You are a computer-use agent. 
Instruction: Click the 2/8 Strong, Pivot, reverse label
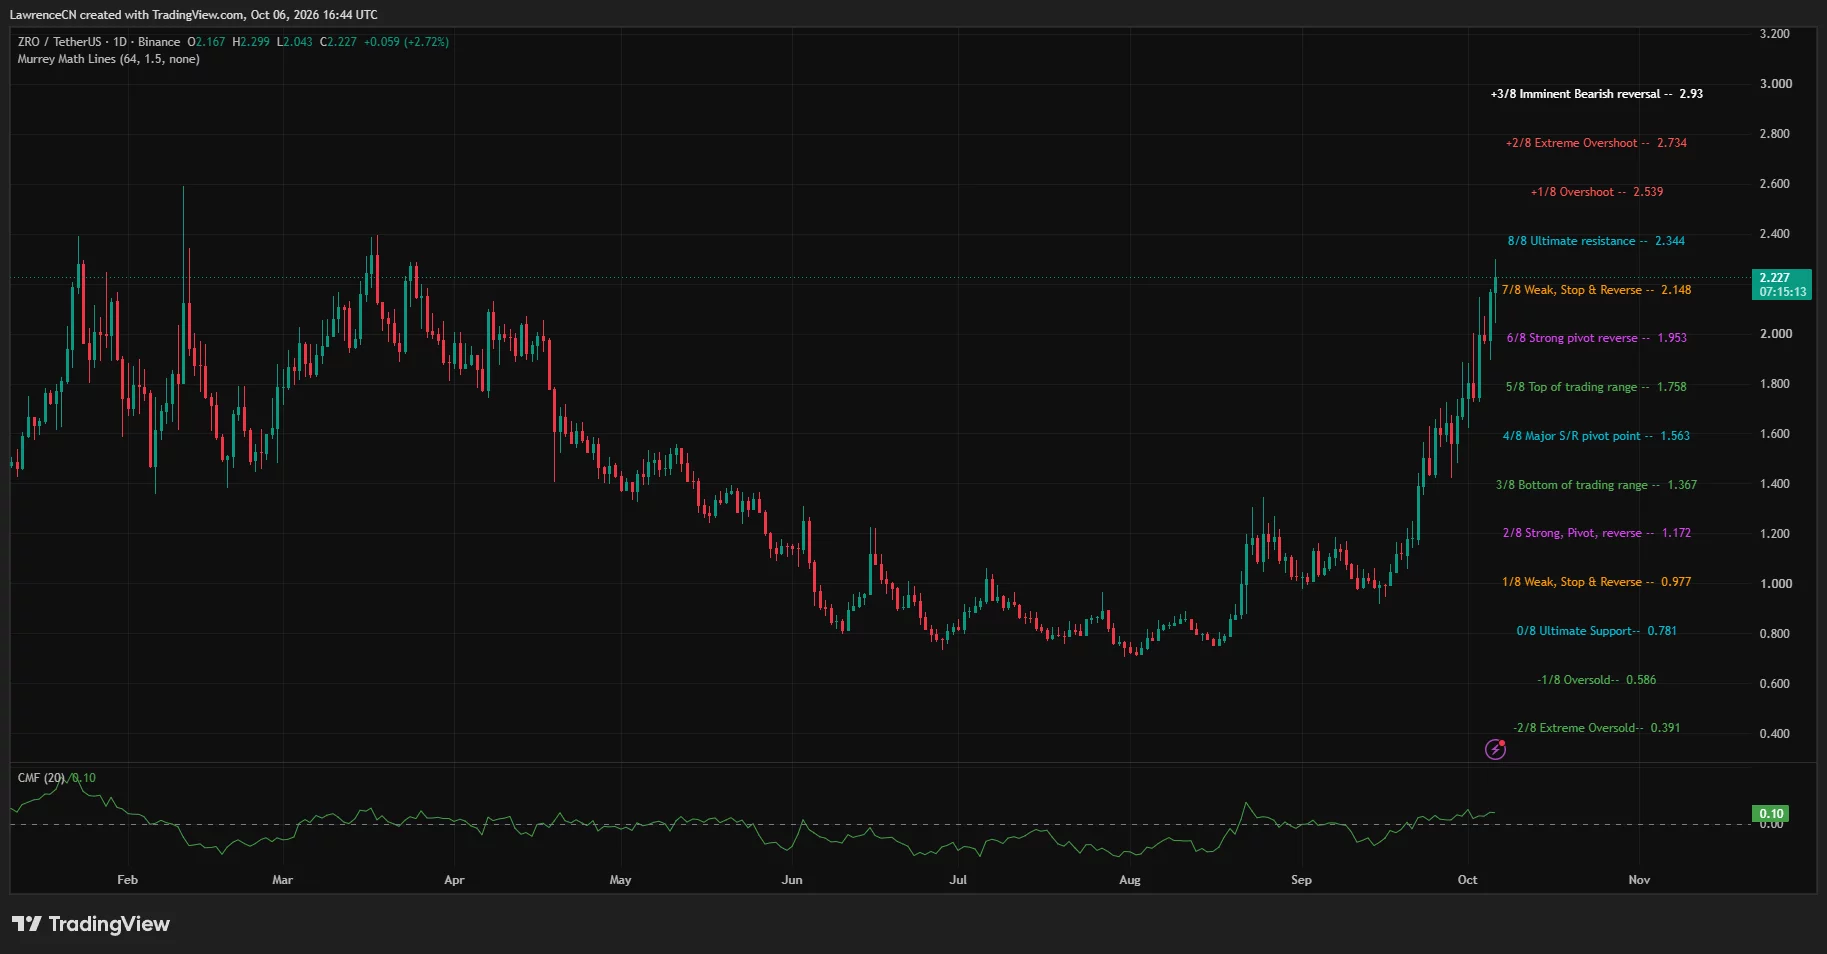1596,533
